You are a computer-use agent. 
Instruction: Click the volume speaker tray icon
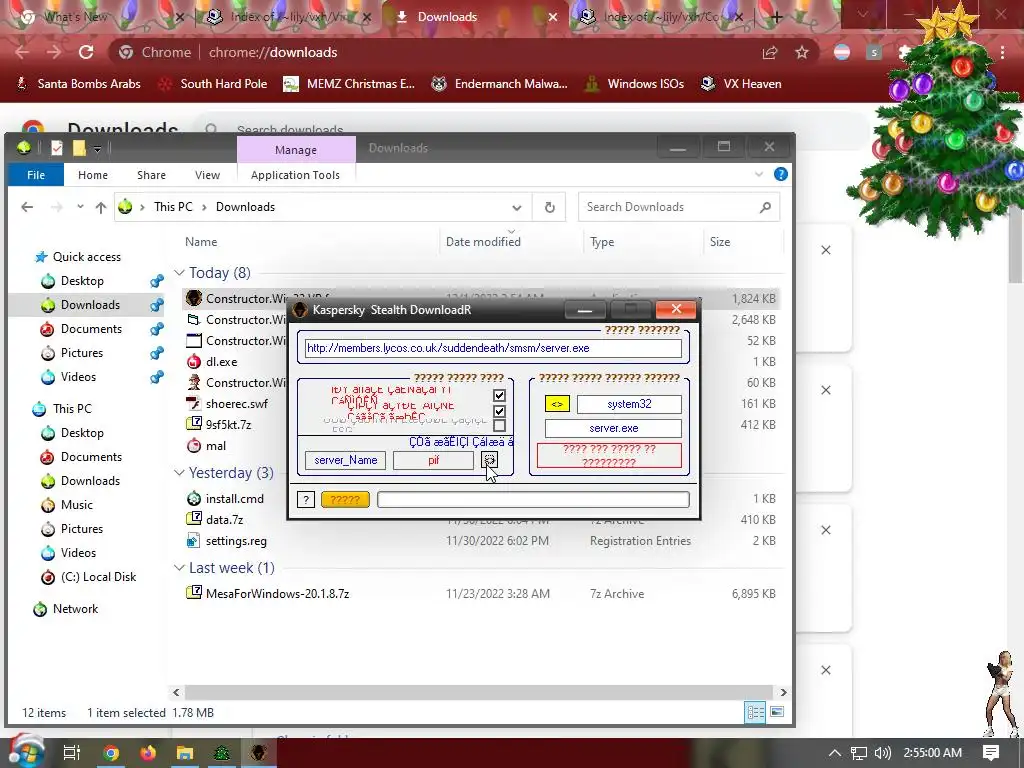(882, 753)
